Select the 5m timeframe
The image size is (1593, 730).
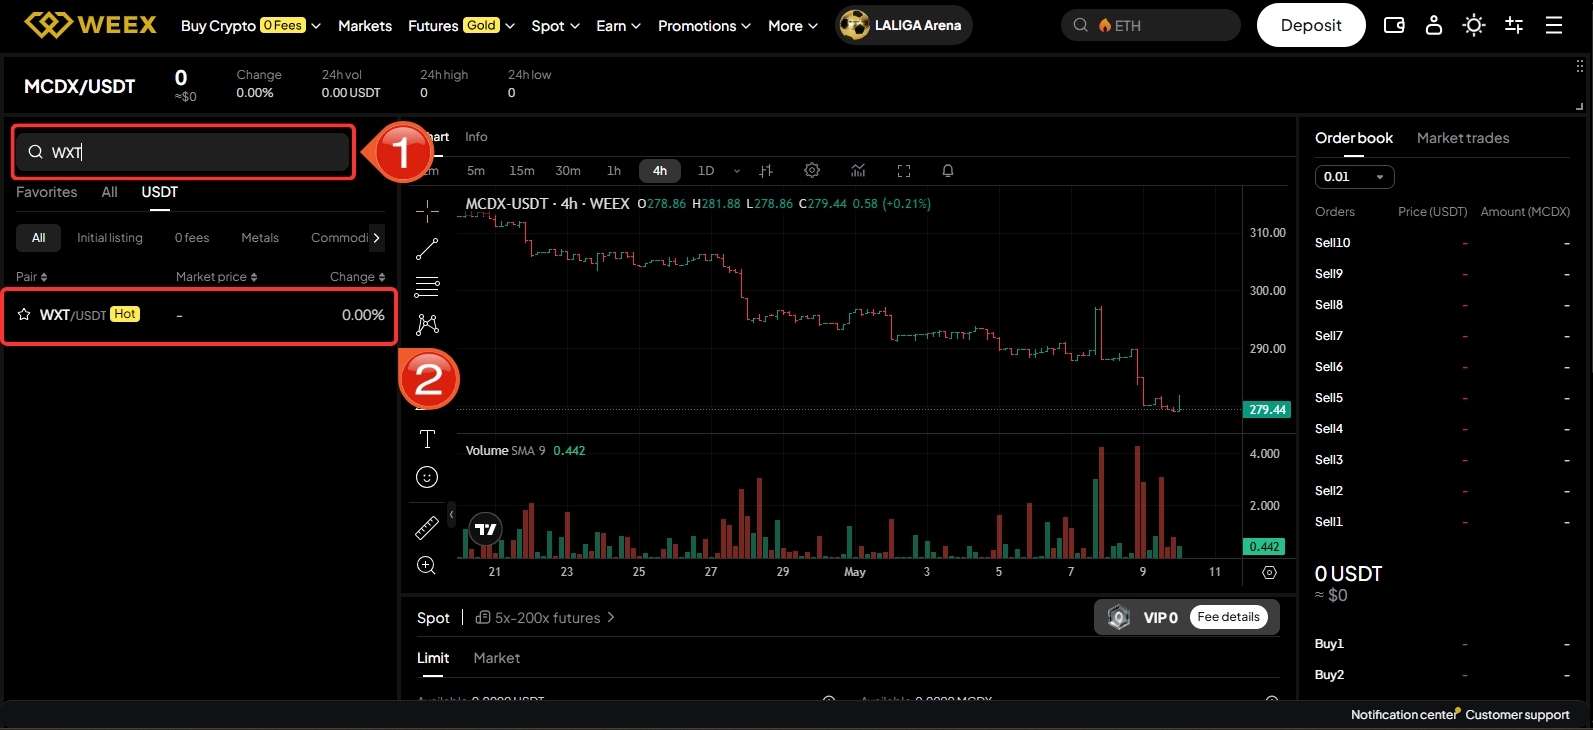pyautogui.click(x=476, y=171)
